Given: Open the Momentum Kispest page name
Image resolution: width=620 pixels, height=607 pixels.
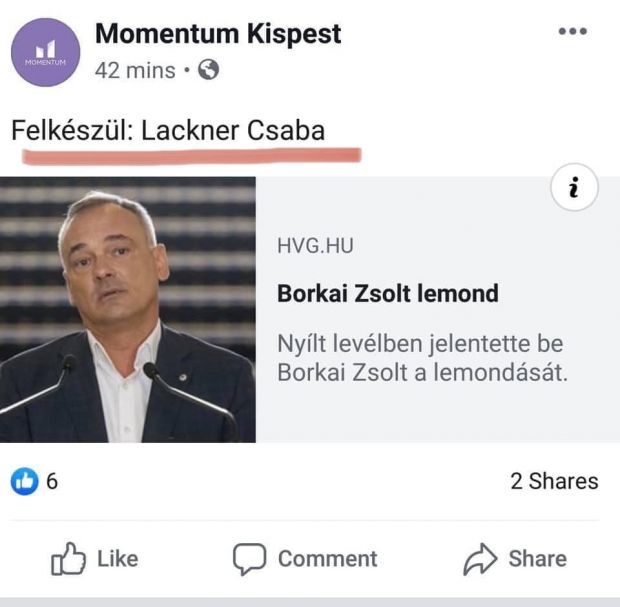Looking at the screenshot, I should coord(218,34).
